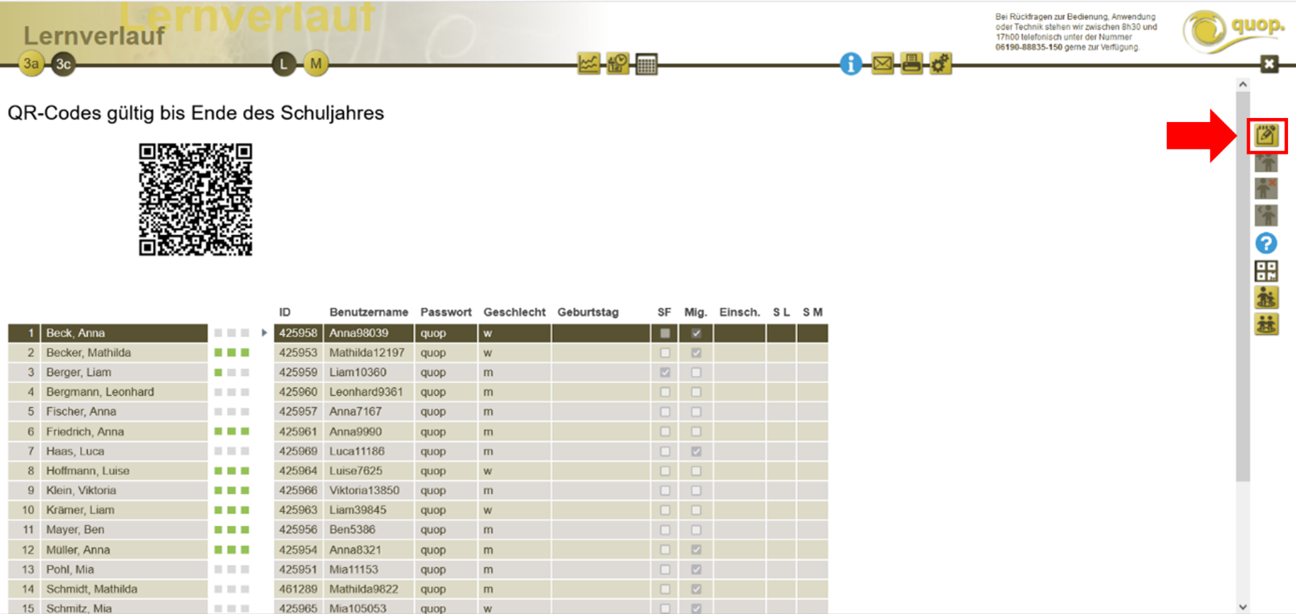Screen dimensions: 1296x614
Task: Toggle SF checkbox for Berger, Liam
Action: pos(665,372)
